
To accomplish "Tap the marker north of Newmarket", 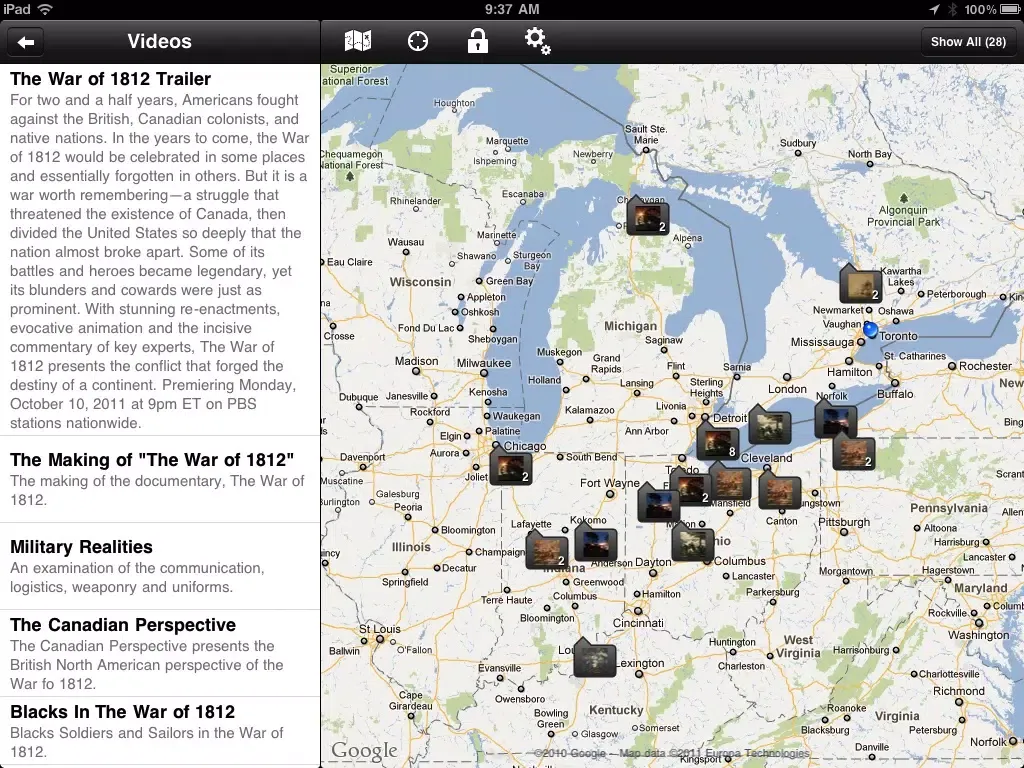I will pyautogui.click(x=861, y=285).
